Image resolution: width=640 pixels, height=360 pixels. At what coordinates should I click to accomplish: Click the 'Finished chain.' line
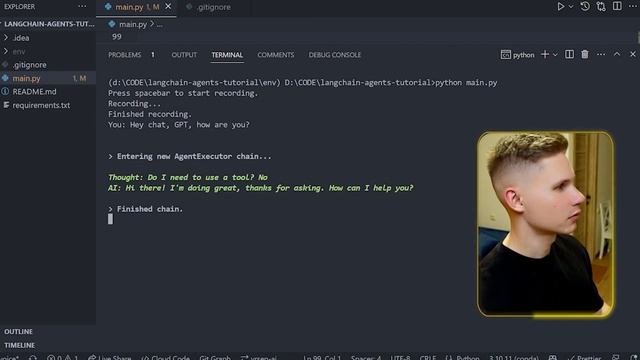[146, 209]
